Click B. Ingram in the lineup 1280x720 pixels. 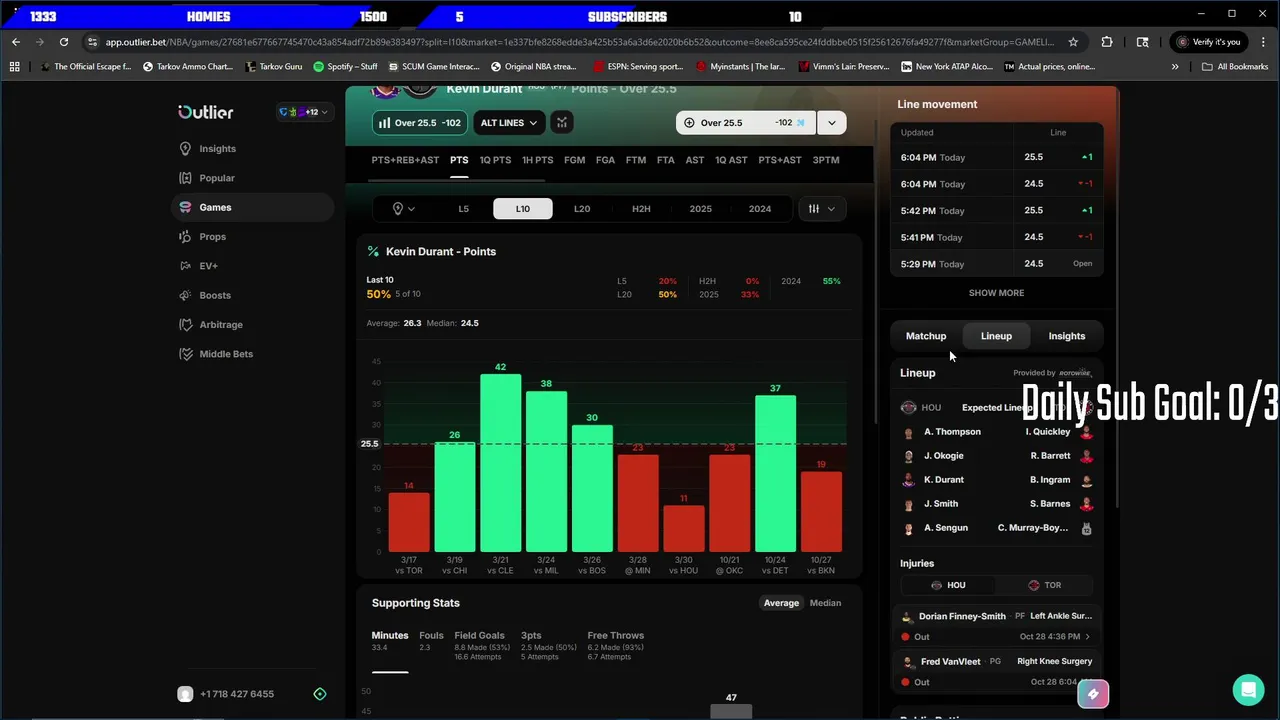point(1050,480)
